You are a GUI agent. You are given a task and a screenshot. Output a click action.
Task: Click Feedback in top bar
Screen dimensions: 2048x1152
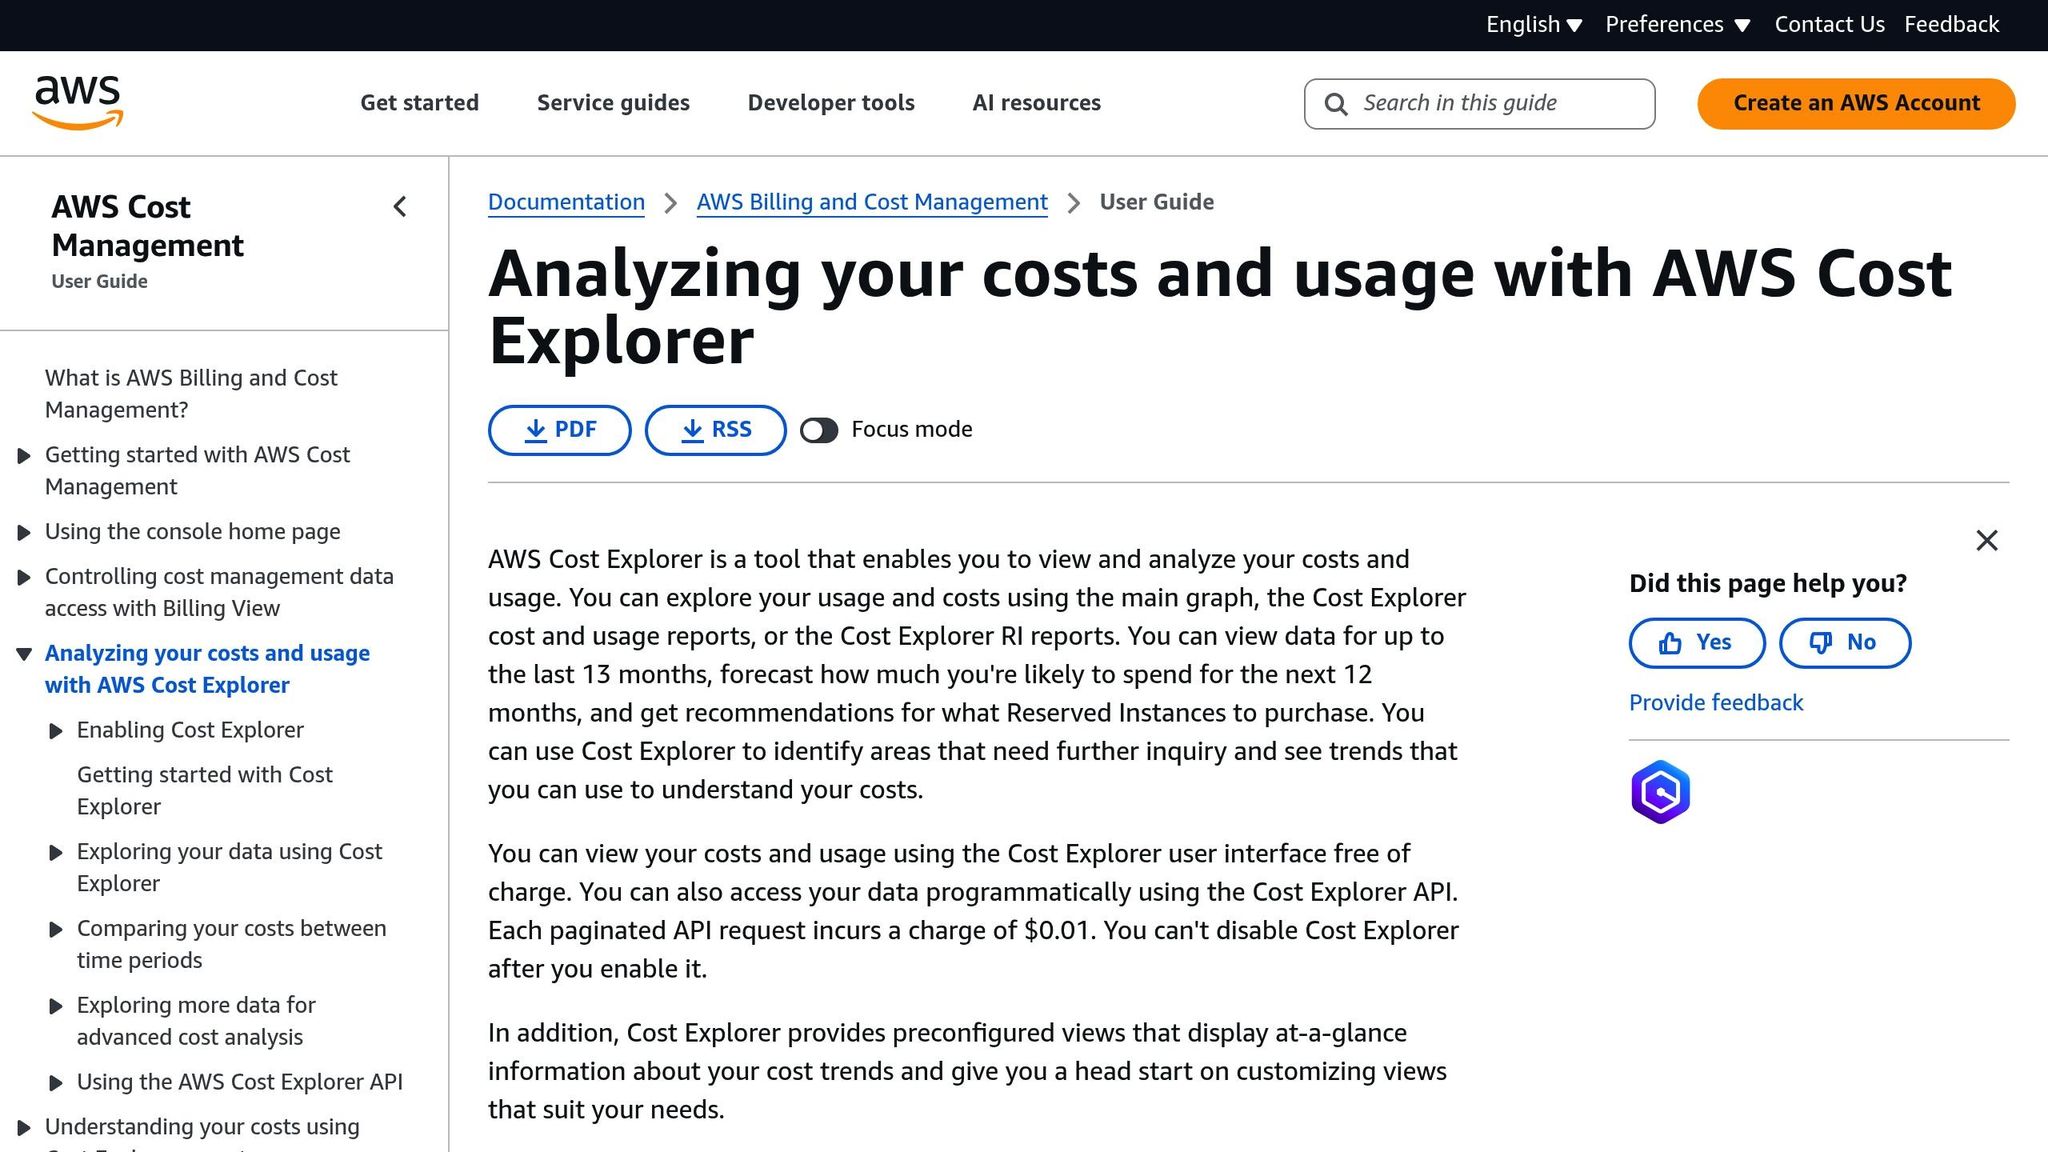point(1951,25)
